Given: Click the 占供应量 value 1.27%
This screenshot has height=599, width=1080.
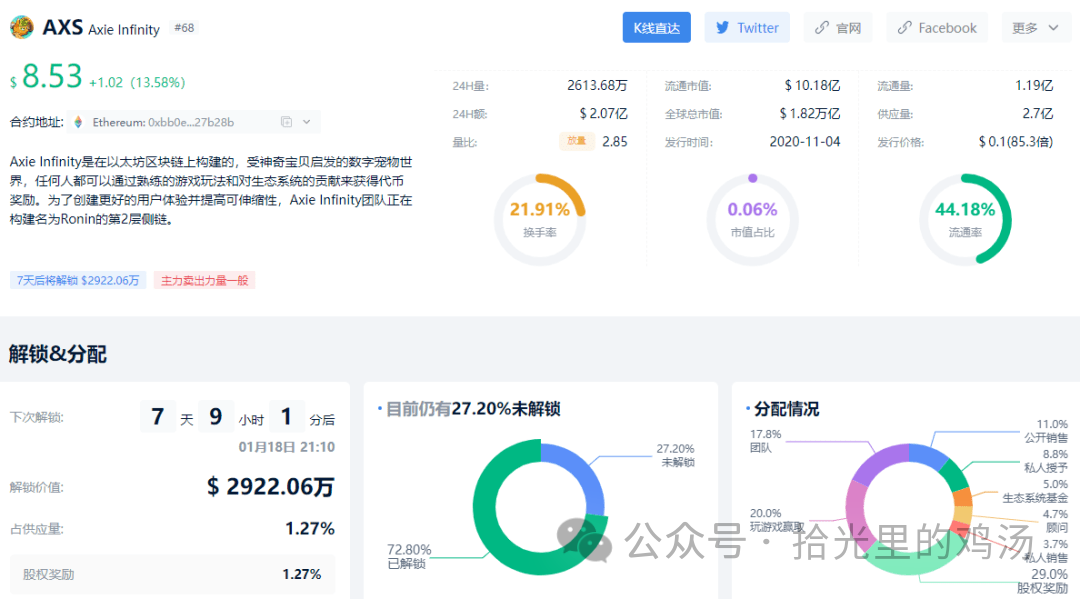Looking at the screenshot, I should tap(310, 529).
